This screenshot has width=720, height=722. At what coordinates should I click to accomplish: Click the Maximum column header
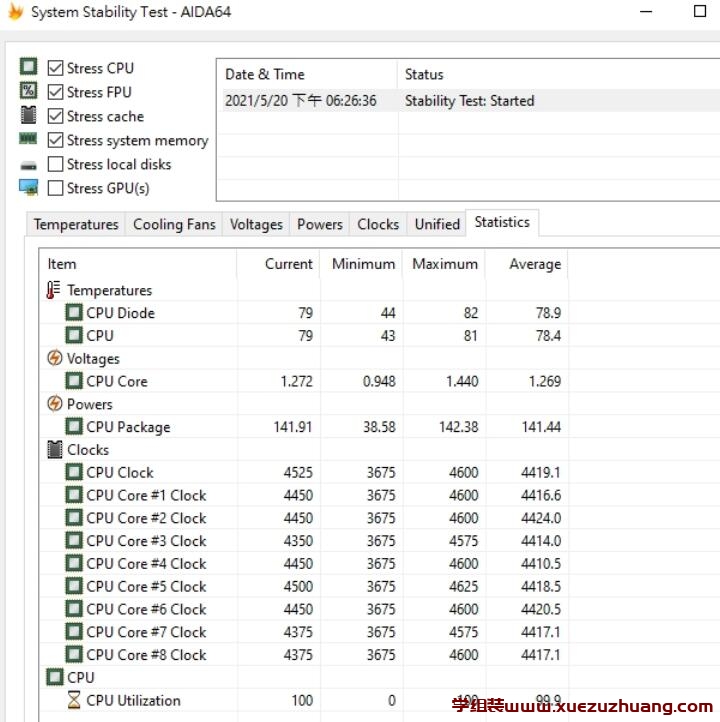click(445, 264)
